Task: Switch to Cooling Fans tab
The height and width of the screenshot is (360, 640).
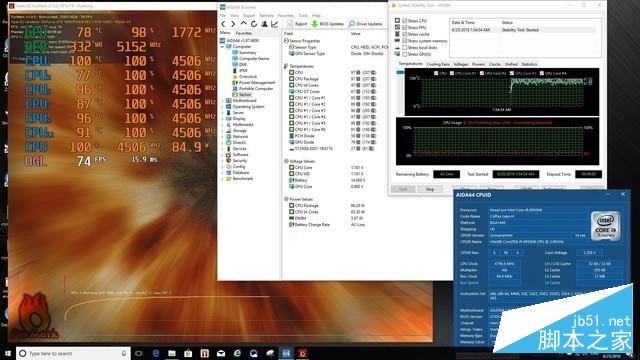Action: (x=438, y=64)
